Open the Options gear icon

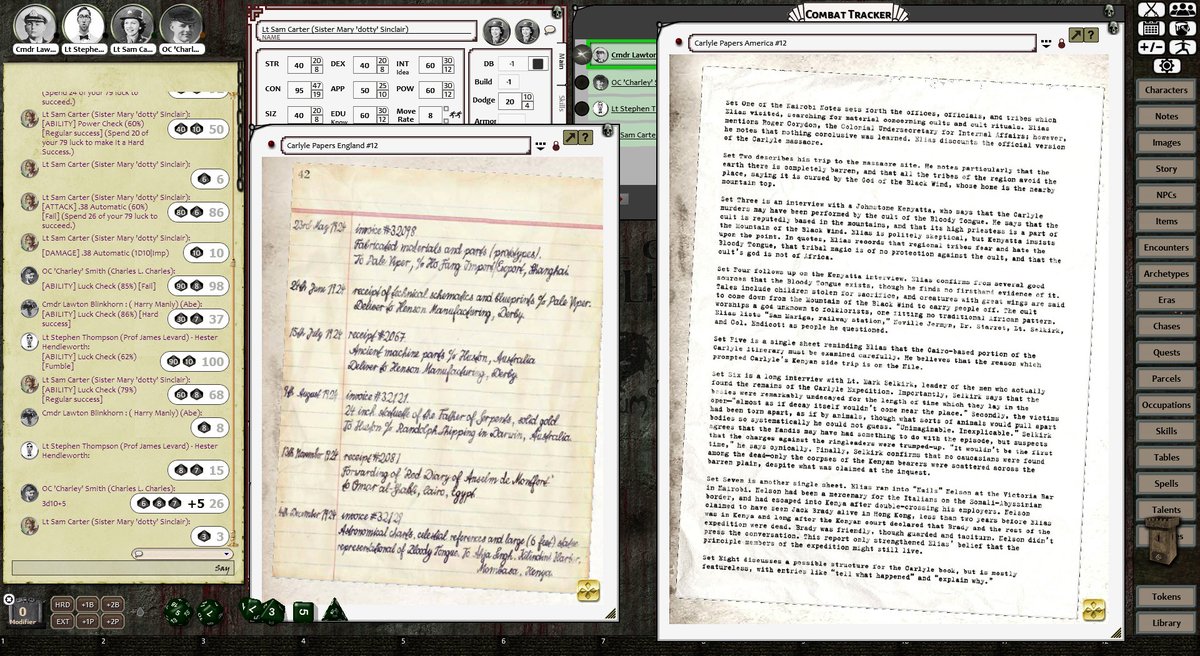[x=1166, y=66]
